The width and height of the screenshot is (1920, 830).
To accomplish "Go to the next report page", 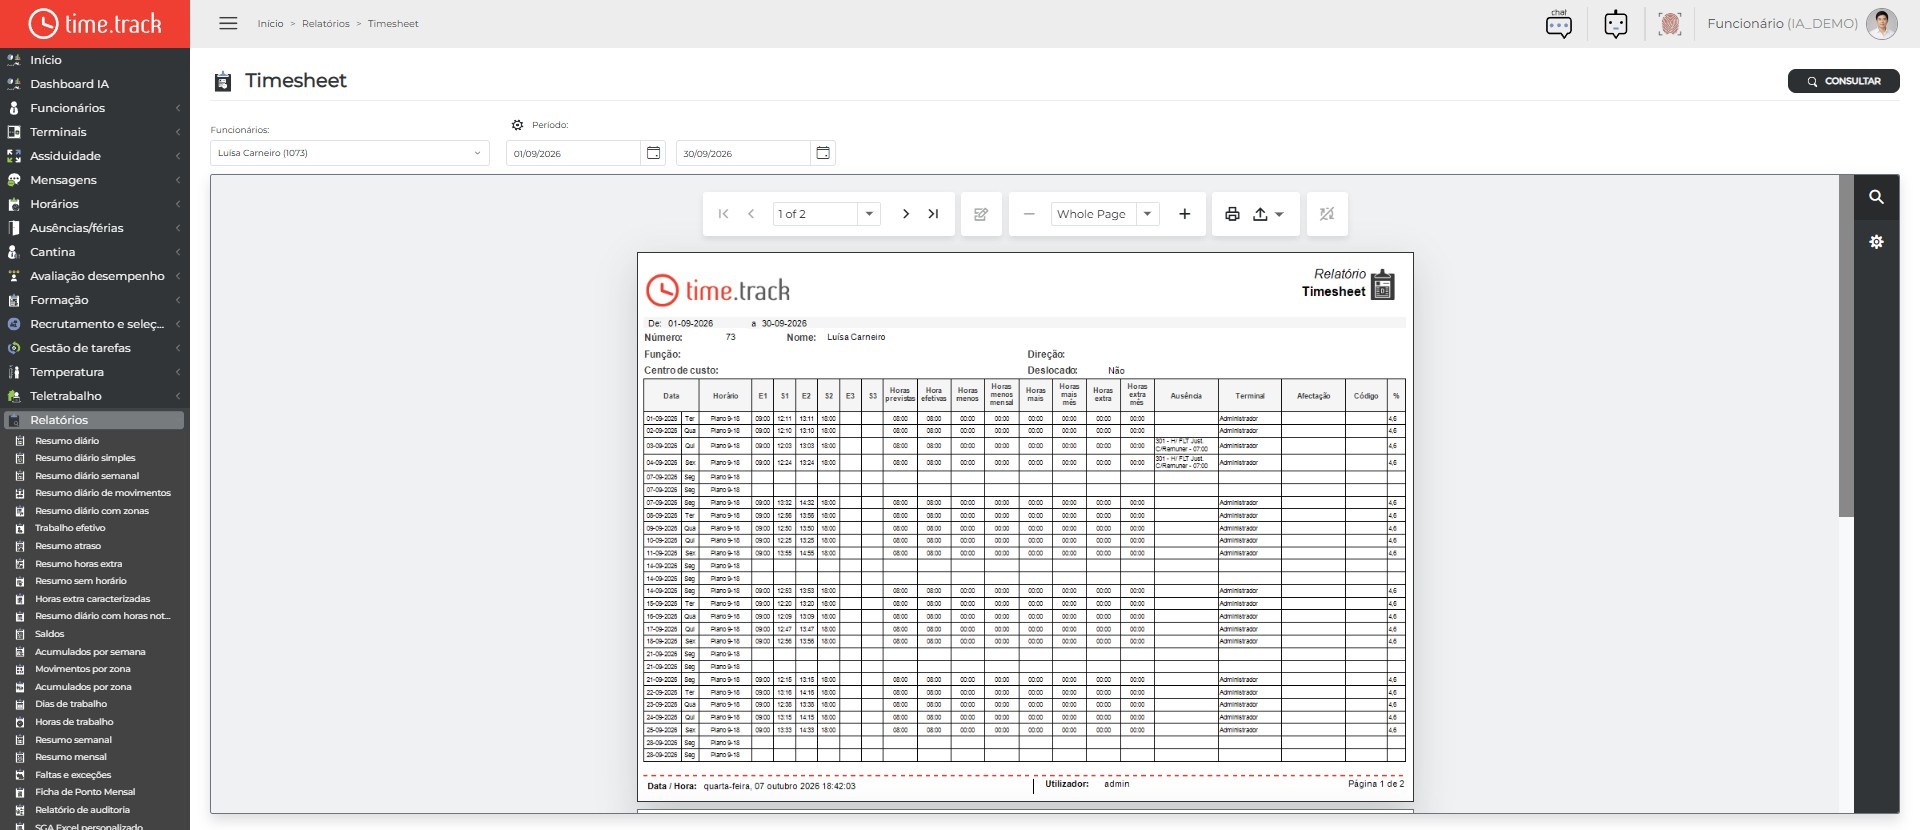I will click(905, 214).
